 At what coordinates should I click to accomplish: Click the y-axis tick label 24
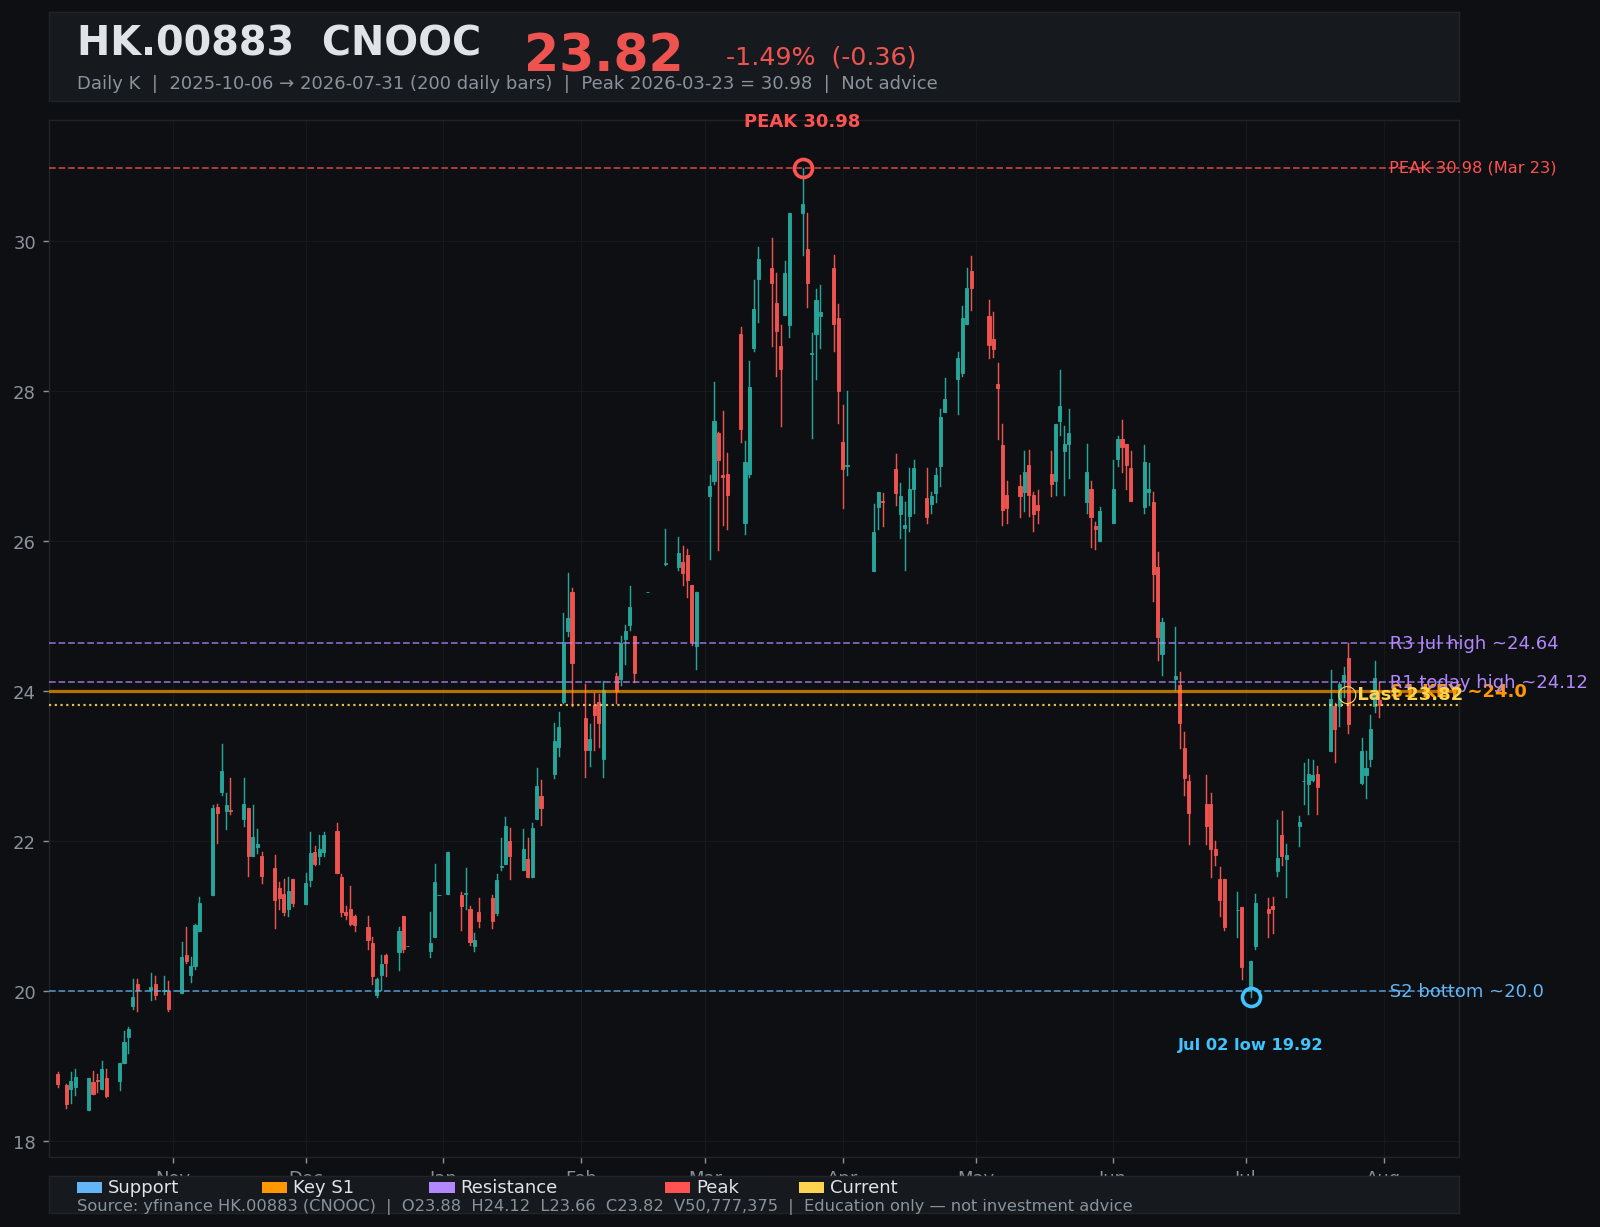pyautogui.click(x=24, y=692)
